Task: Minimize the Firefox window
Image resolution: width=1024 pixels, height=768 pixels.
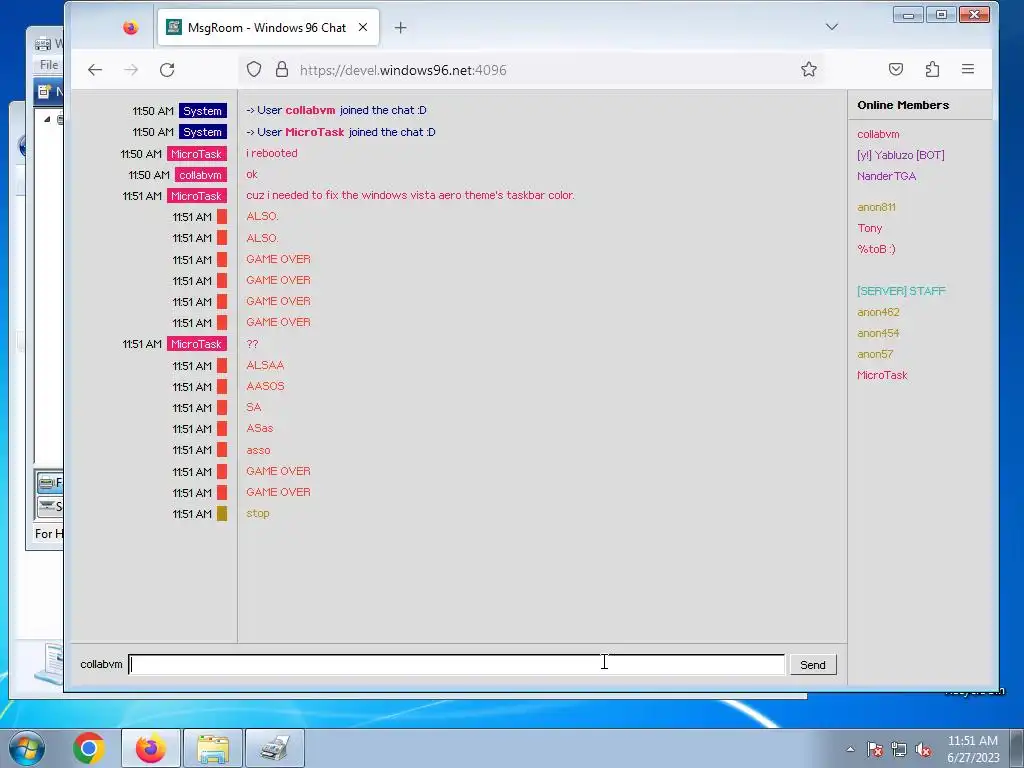Action: (x=908, y=14)
